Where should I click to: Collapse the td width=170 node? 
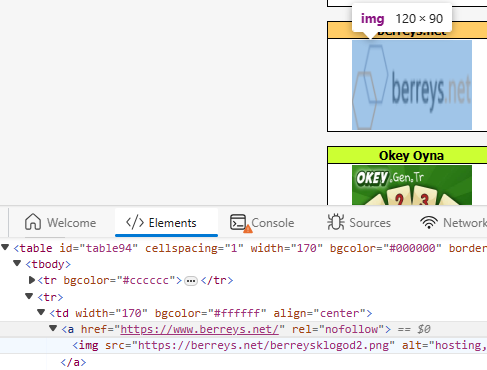(x=41, y=312)
